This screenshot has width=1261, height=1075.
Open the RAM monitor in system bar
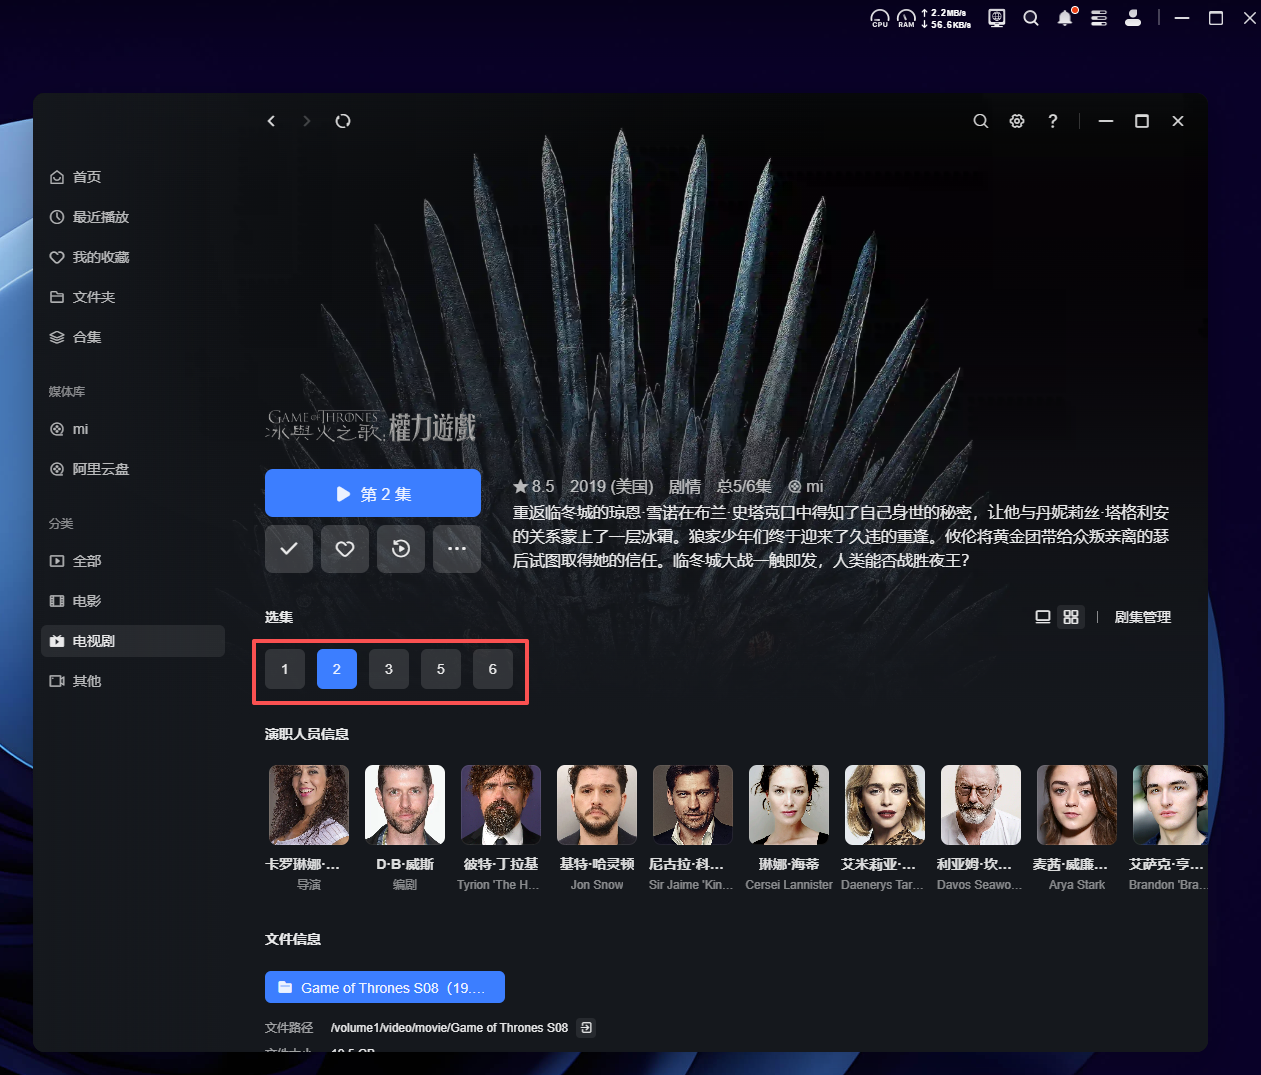(x=906, y=18)
